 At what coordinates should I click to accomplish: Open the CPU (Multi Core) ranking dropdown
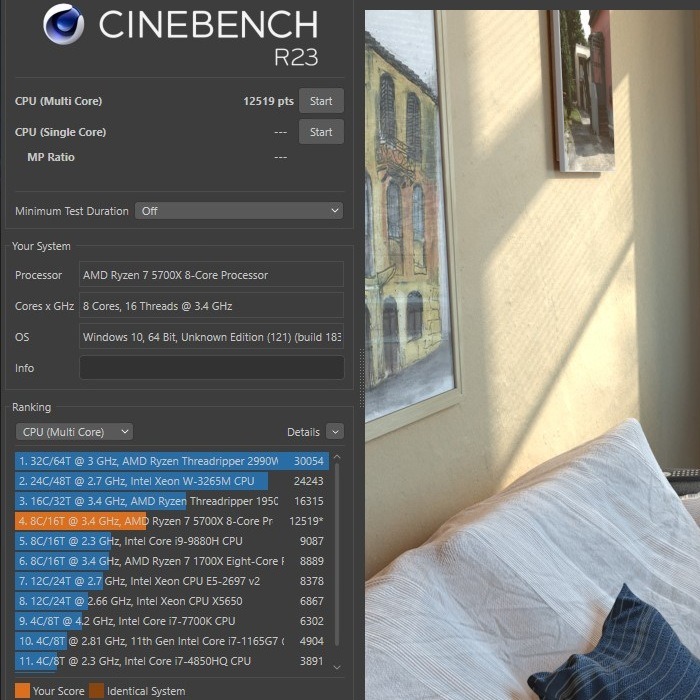pos(75,432)
